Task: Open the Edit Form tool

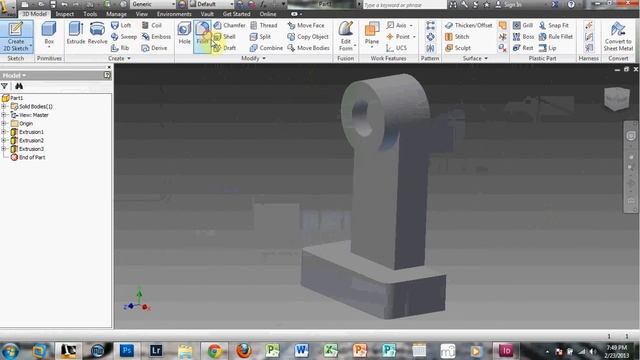Action: [346, 36]
